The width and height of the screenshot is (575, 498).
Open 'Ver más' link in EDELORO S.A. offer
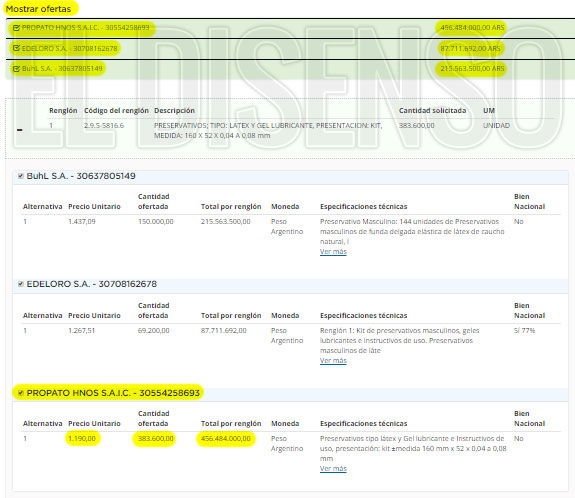pyautogui.click(x=333, y=360)
